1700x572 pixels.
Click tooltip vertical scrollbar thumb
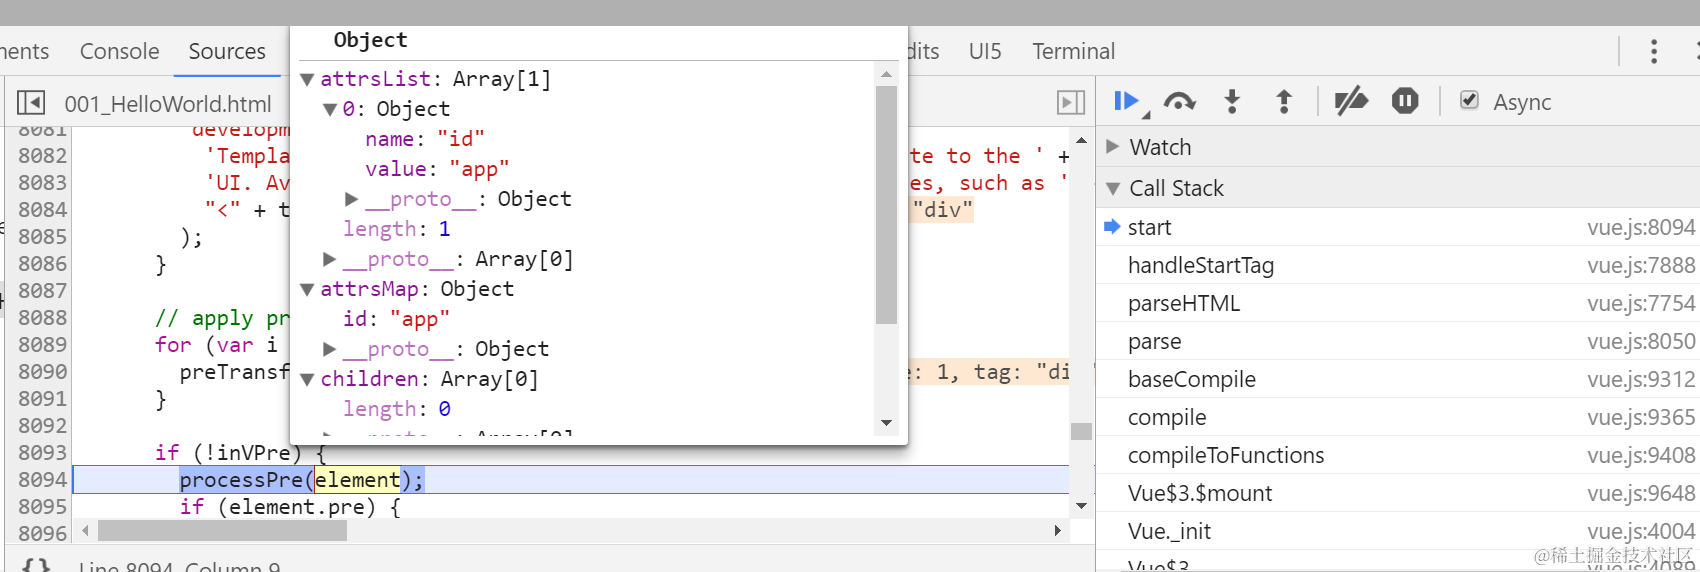886,205
